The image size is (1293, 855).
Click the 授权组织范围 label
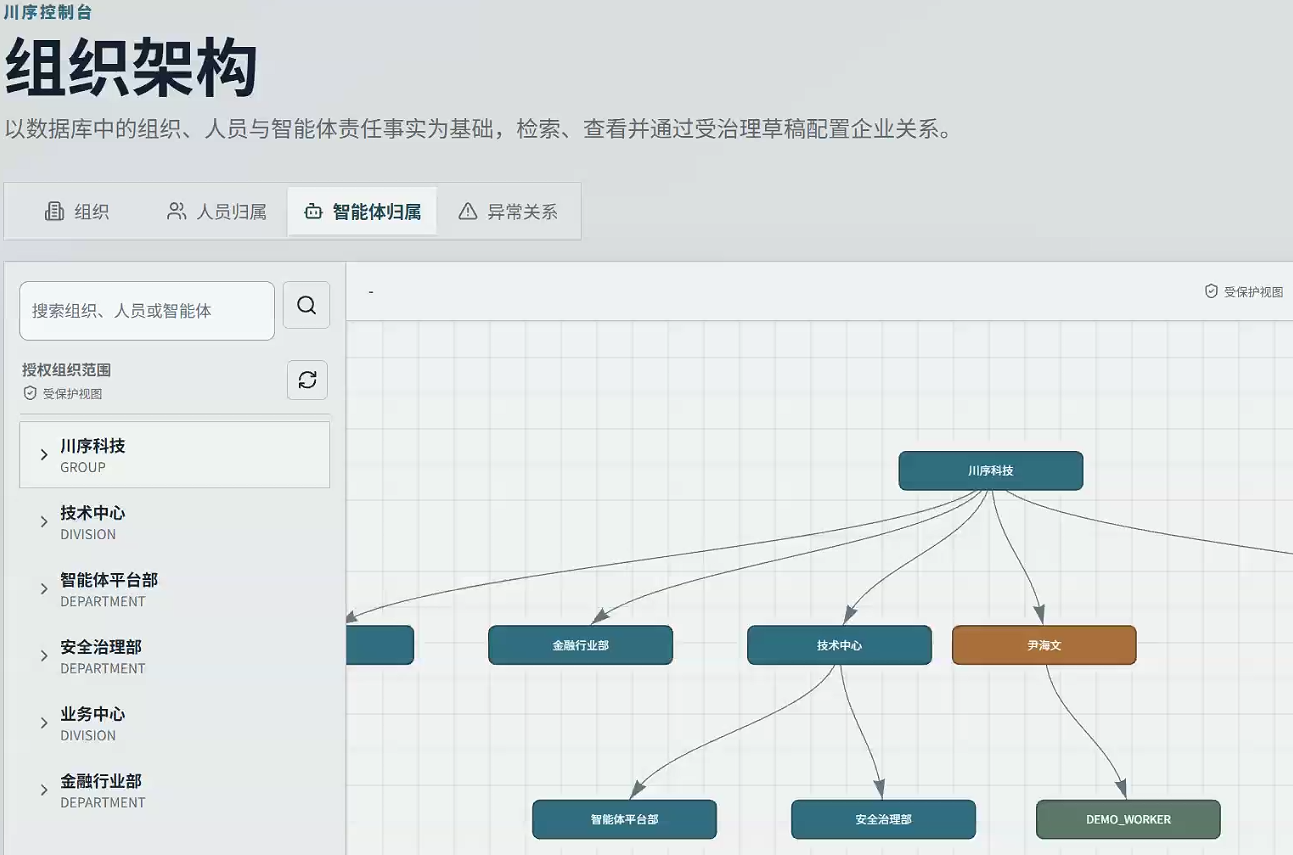[x=67, y=370]
